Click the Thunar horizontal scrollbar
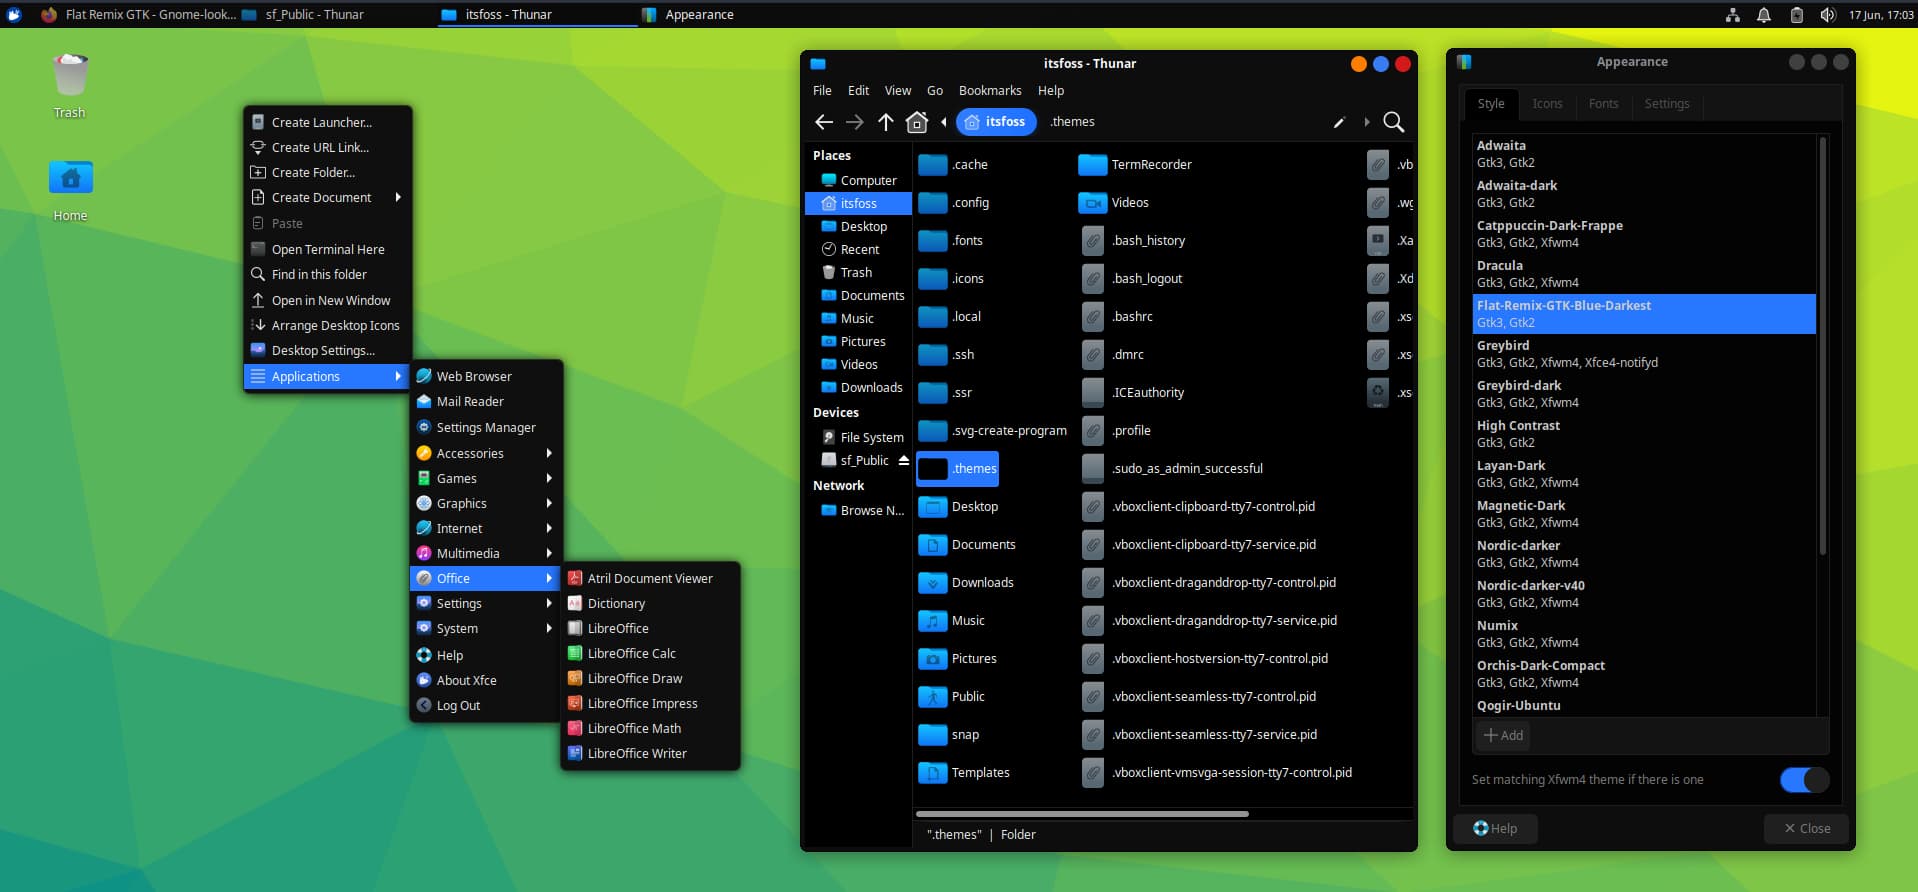Image resolution: width=1918 pixels, height=892 pixels. tap(1082, 814)
